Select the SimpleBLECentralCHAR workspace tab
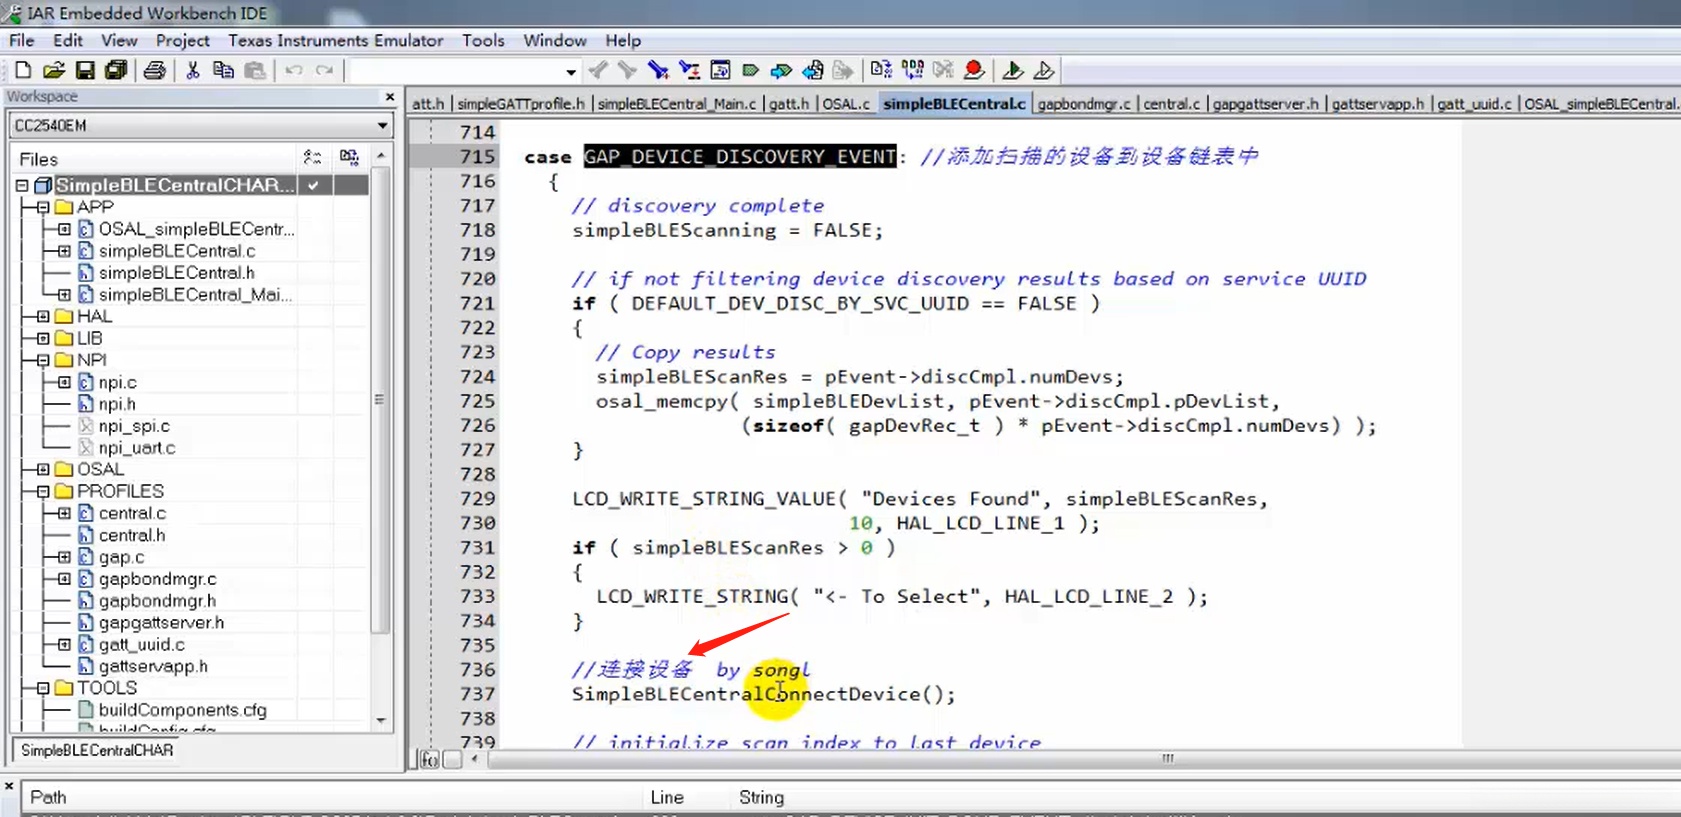 tap(97, 750)
